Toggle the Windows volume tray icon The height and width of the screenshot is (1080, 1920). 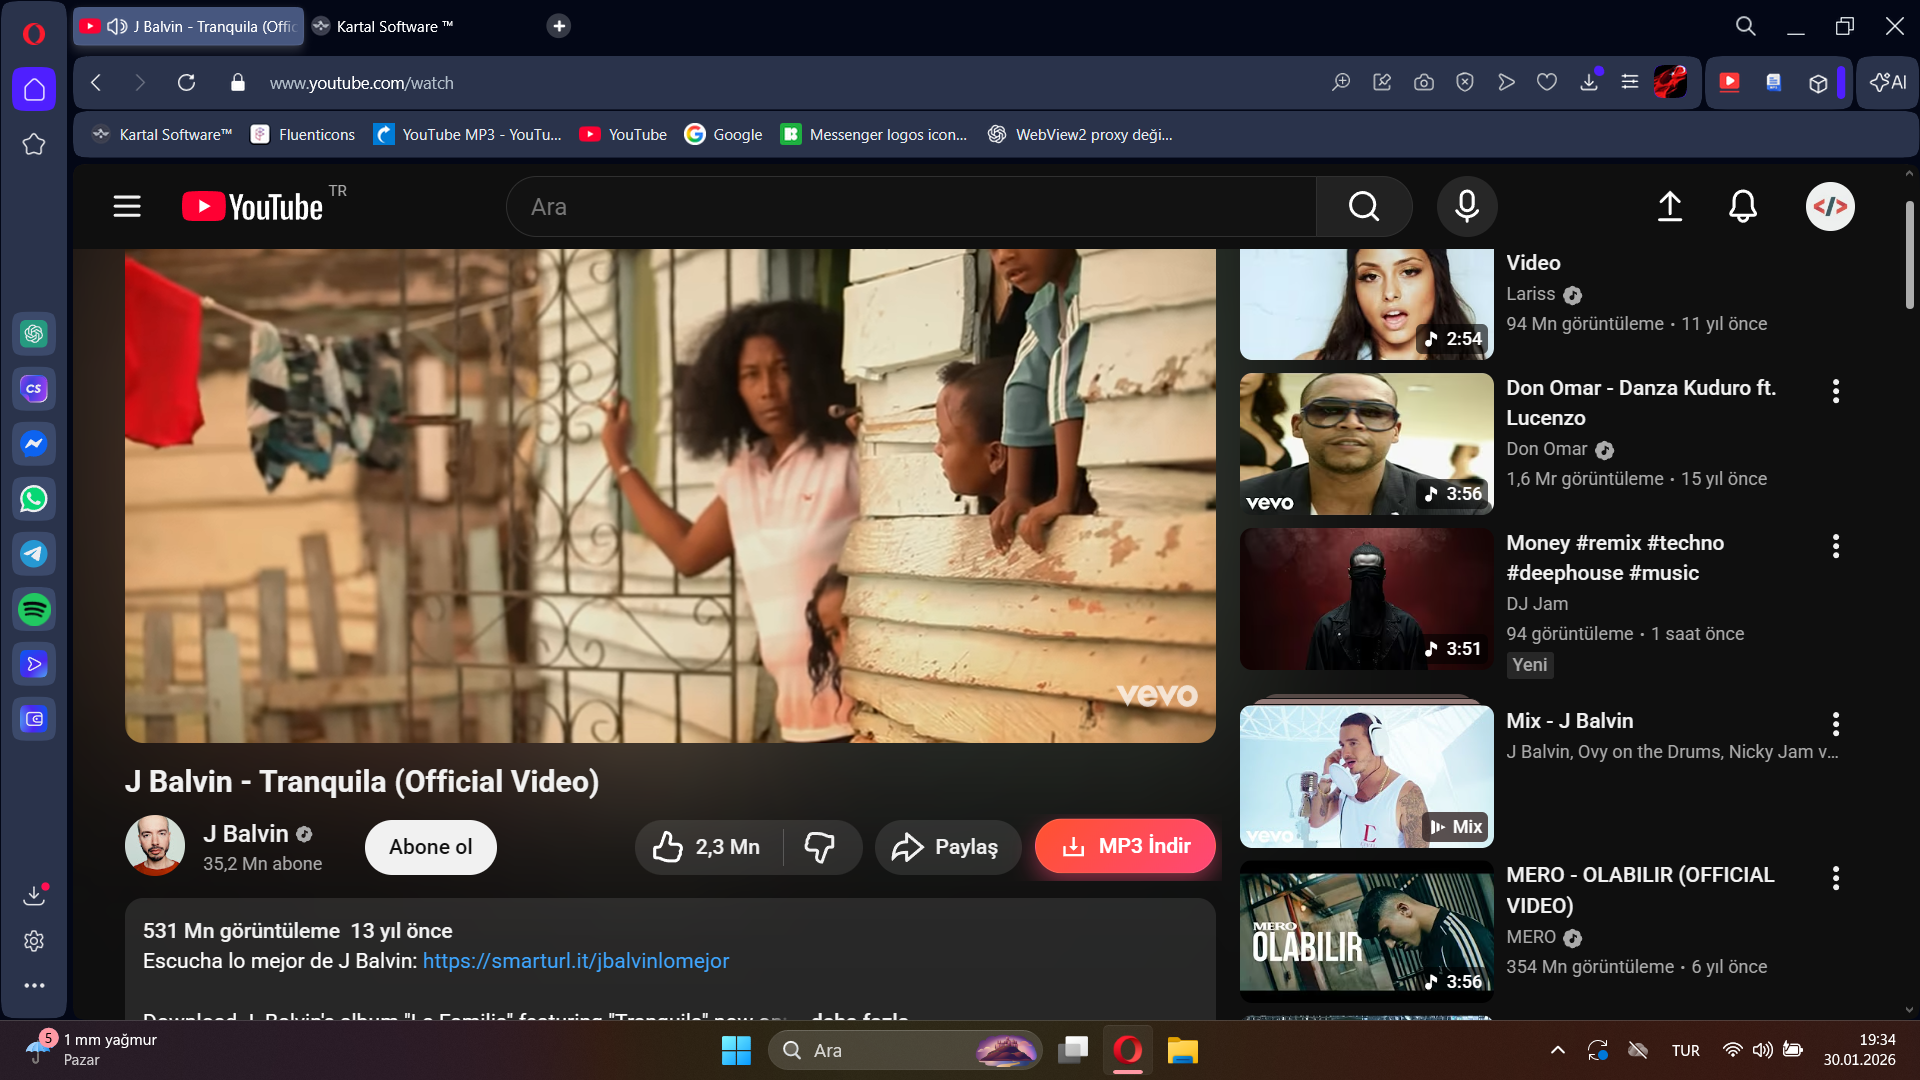pos(1763,1050)
